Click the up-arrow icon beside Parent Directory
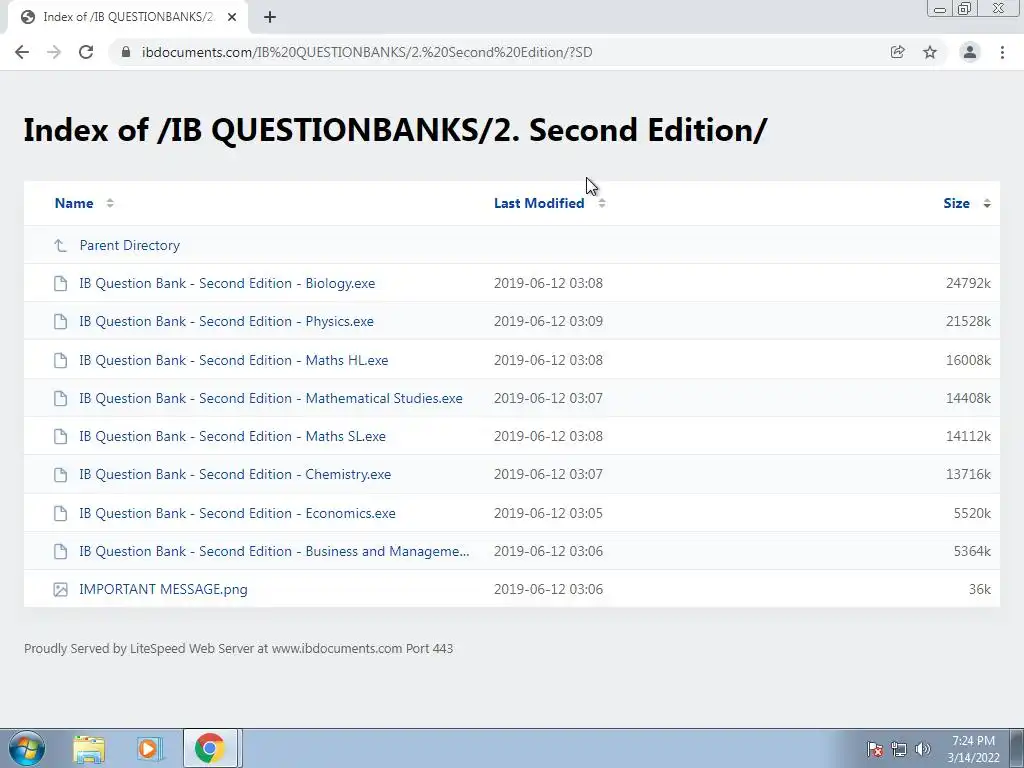Viewport: 1024px width, 768px height. [x=60, y=246]
